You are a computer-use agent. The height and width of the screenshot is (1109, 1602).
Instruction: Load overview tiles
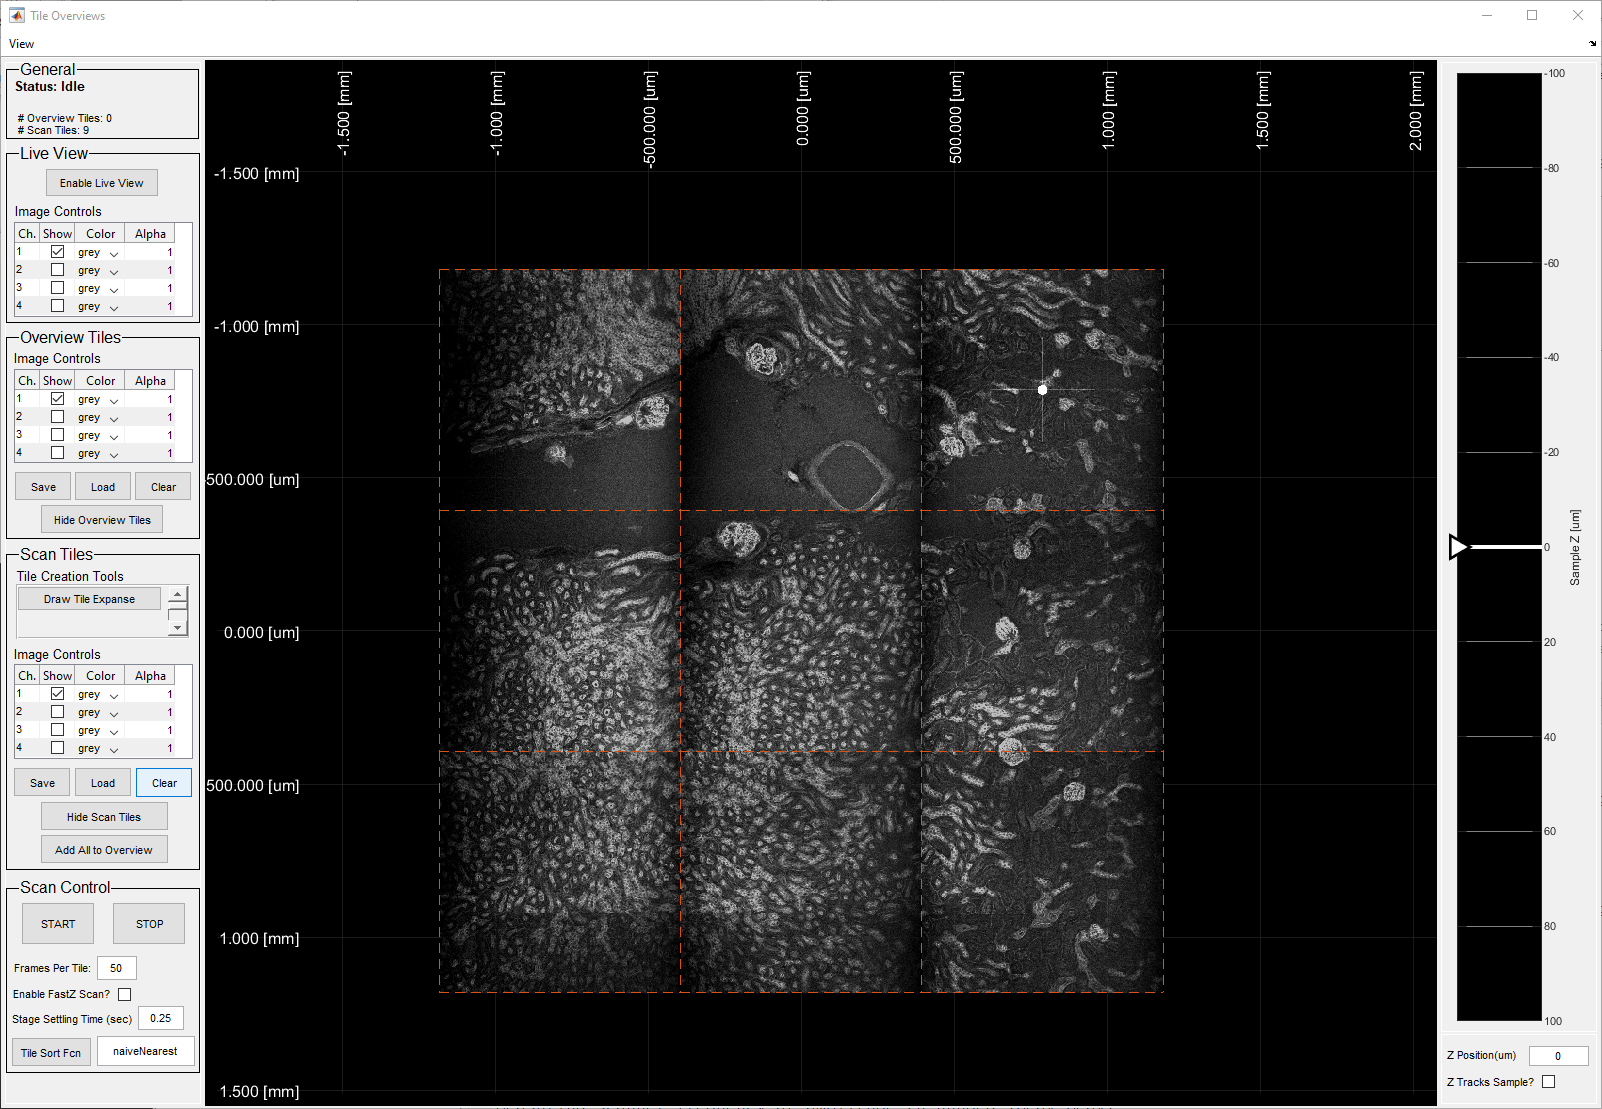coord(103,487)
